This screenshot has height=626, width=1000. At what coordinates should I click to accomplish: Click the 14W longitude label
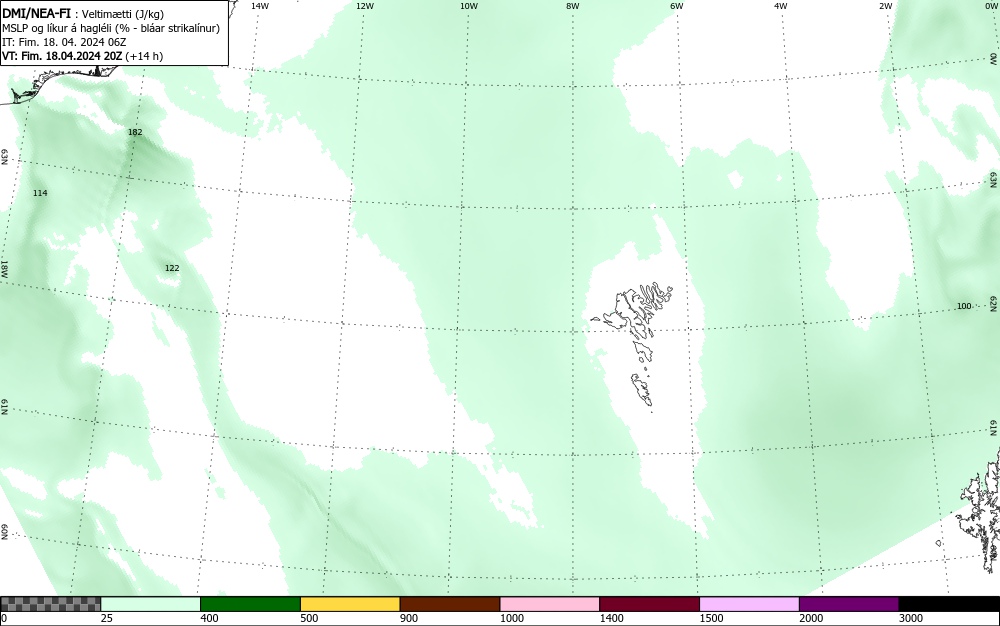[260, 6]
